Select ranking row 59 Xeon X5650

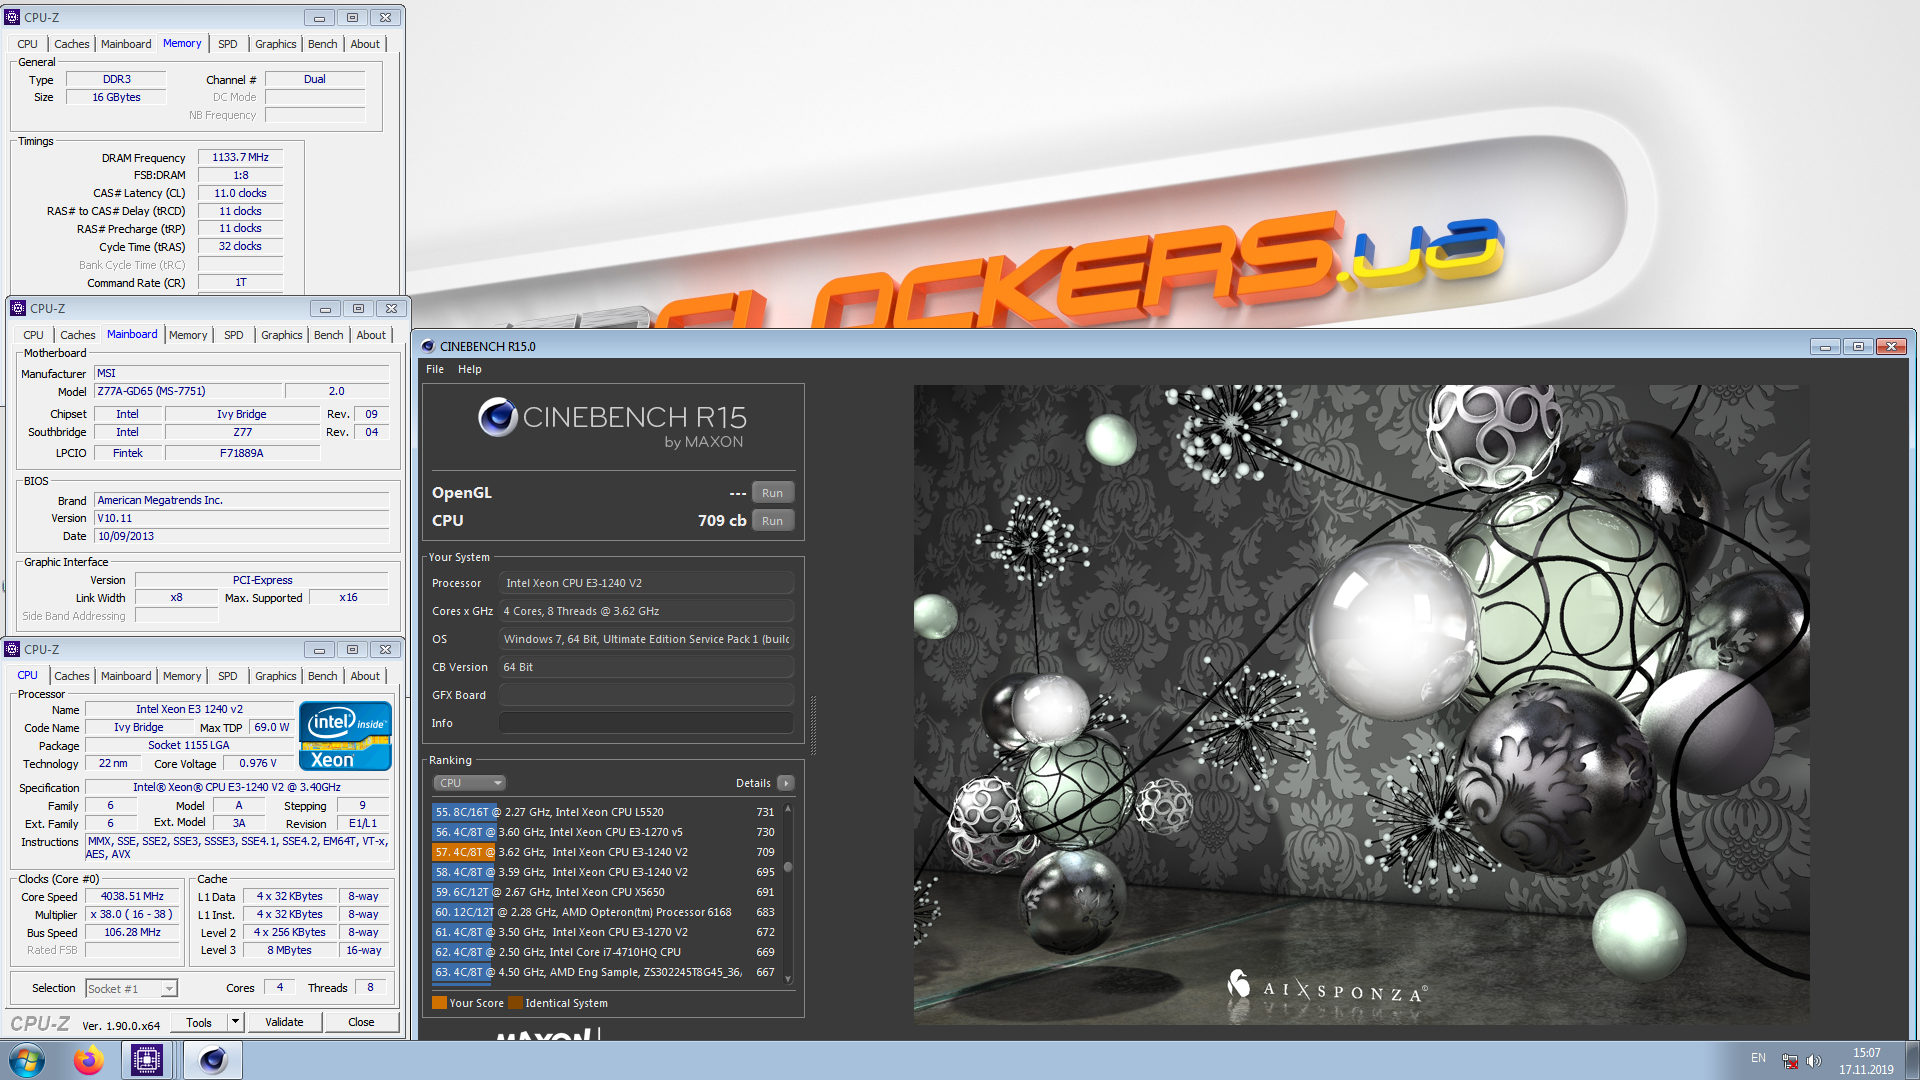point(605,892)
